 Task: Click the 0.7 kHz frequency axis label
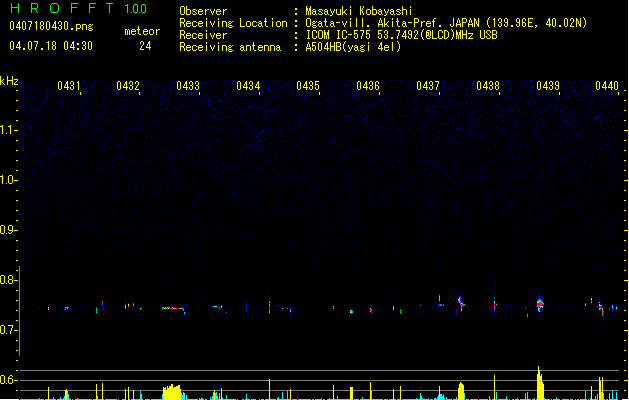coord(8,330)
